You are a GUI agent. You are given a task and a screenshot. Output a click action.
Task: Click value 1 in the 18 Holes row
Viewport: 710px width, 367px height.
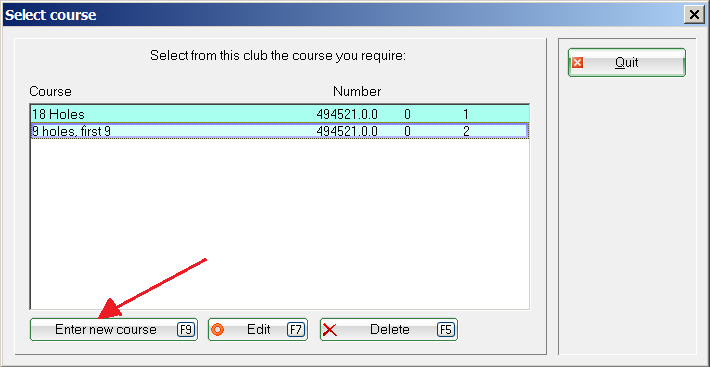click(x=466, y=114)
